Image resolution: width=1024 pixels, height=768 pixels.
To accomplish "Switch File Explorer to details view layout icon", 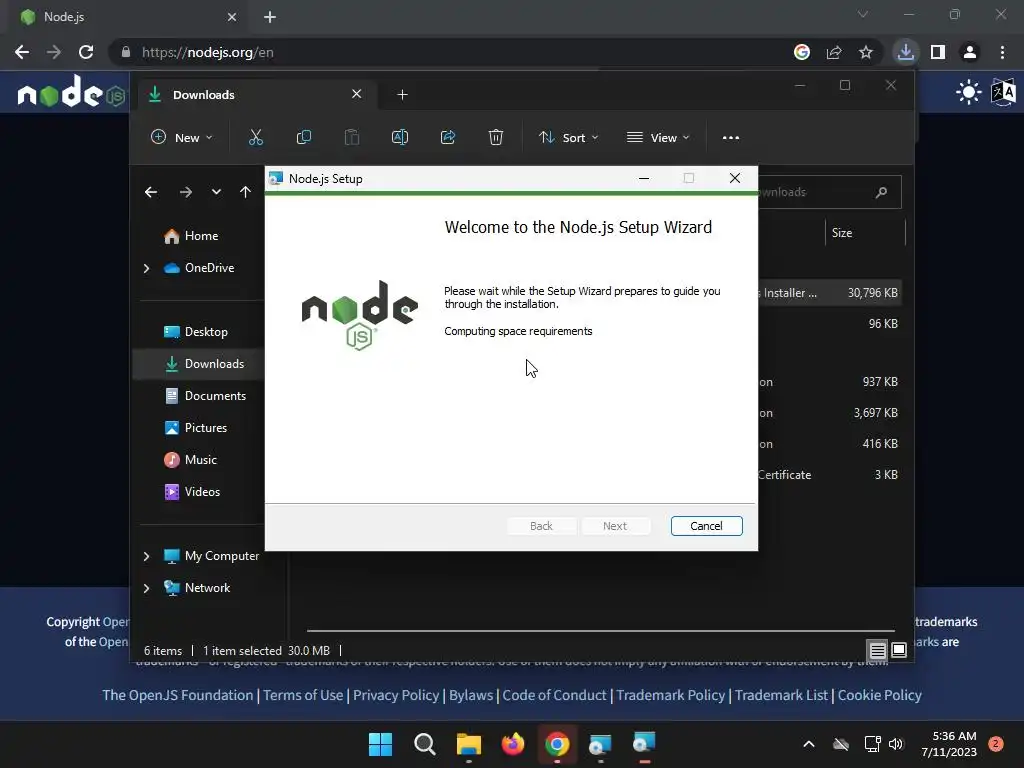I will (x=877, y=650).
